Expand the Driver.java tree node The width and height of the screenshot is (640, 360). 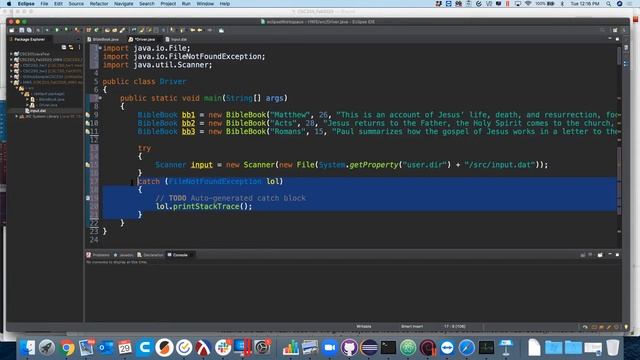(x=27, y=105)
